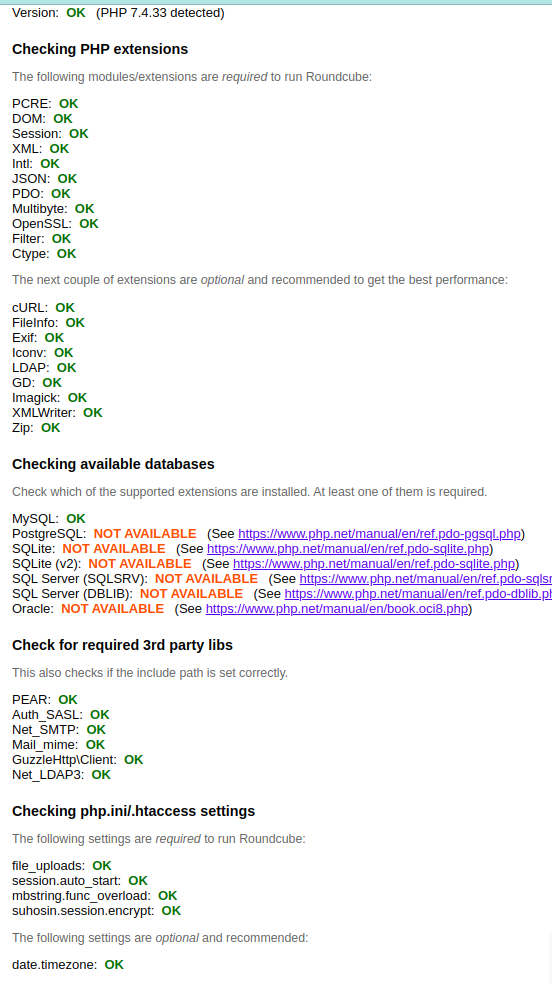Click the PHP 7.4.33 detected text
The width and height of the screenshot is (552, 984).
pos(160,13)
